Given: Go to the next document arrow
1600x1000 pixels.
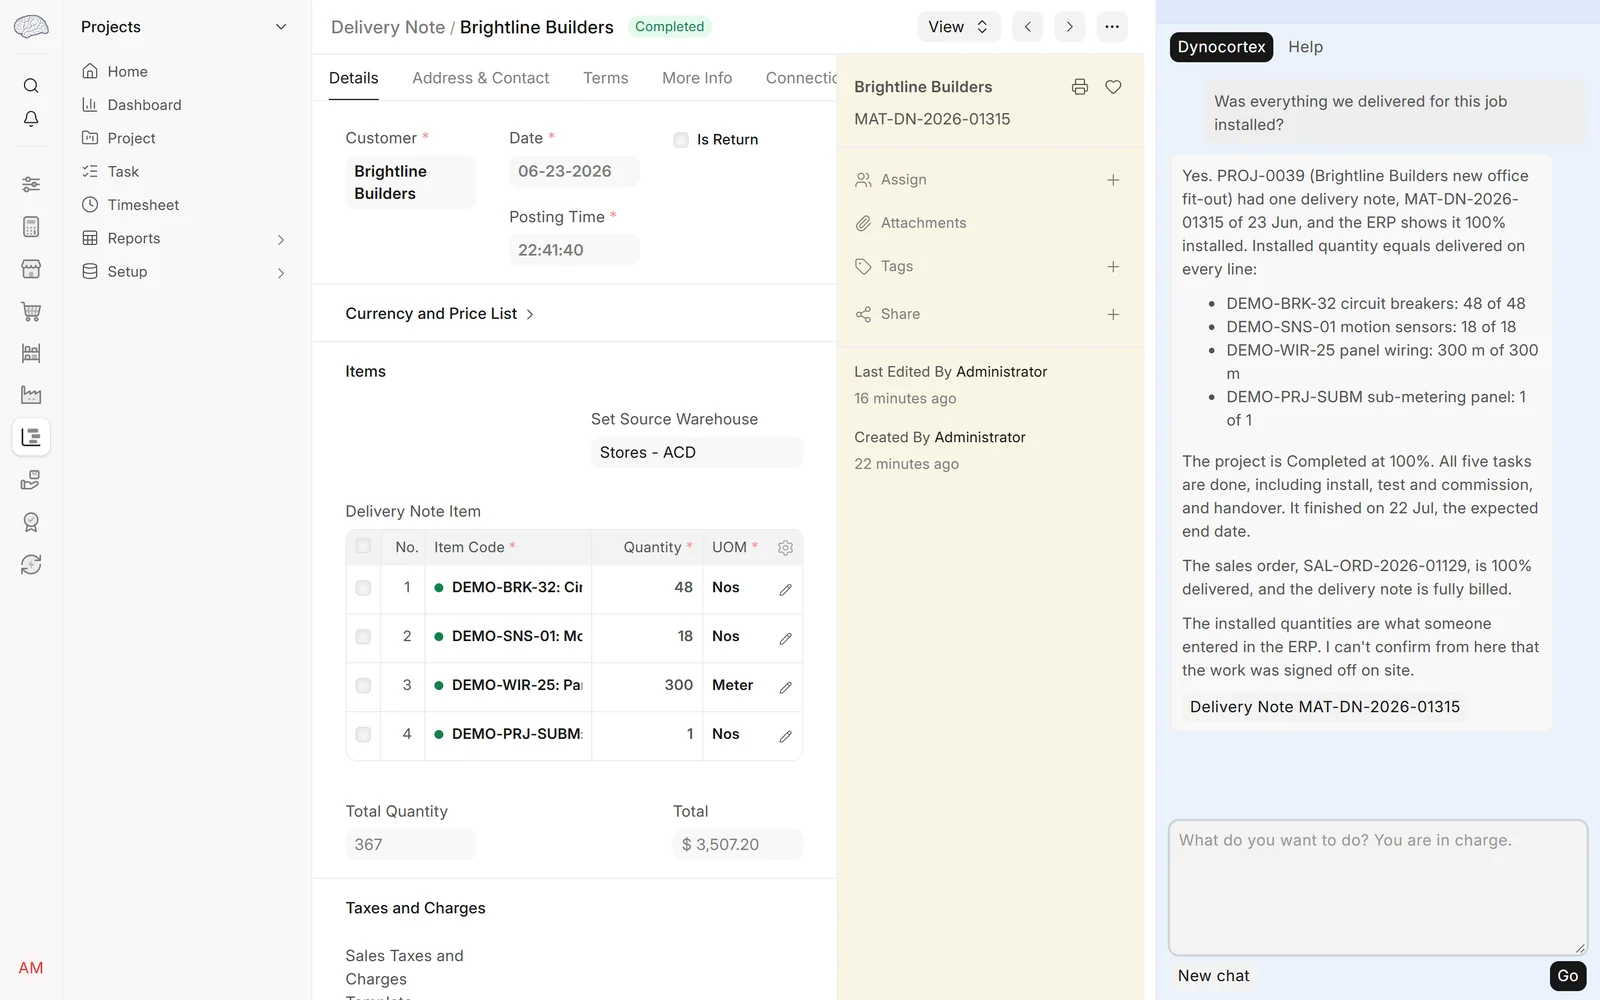Looking at the screenshot, I should [1070, 27].
